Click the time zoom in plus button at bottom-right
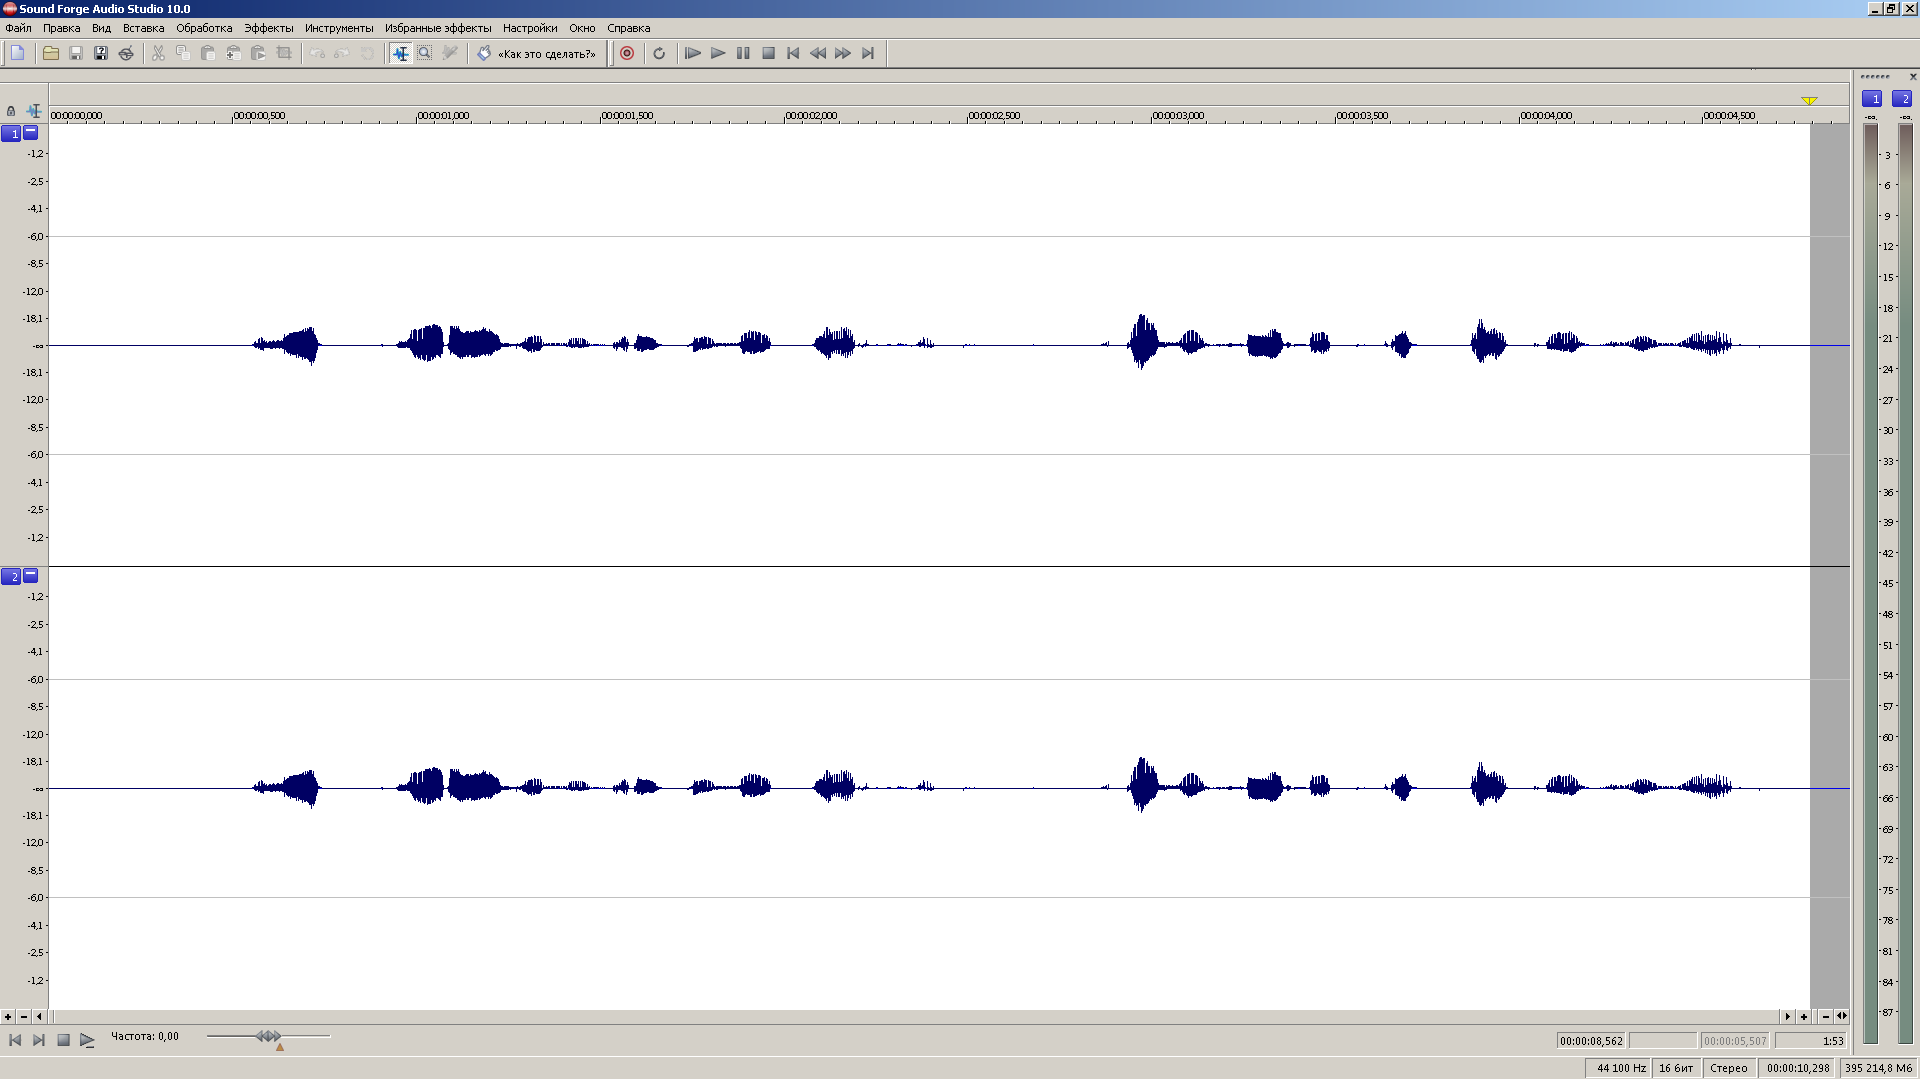This screenshot has width=1920, height=1080. click(x=1804, y=1016)
